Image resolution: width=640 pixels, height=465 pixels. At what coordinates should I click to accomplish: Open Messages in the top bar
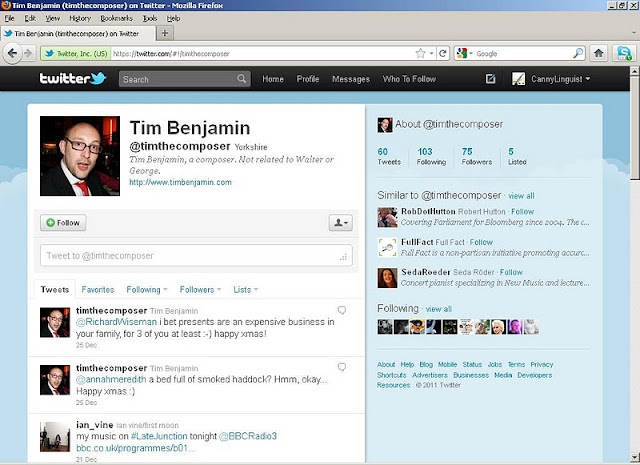tap(351, 79)
